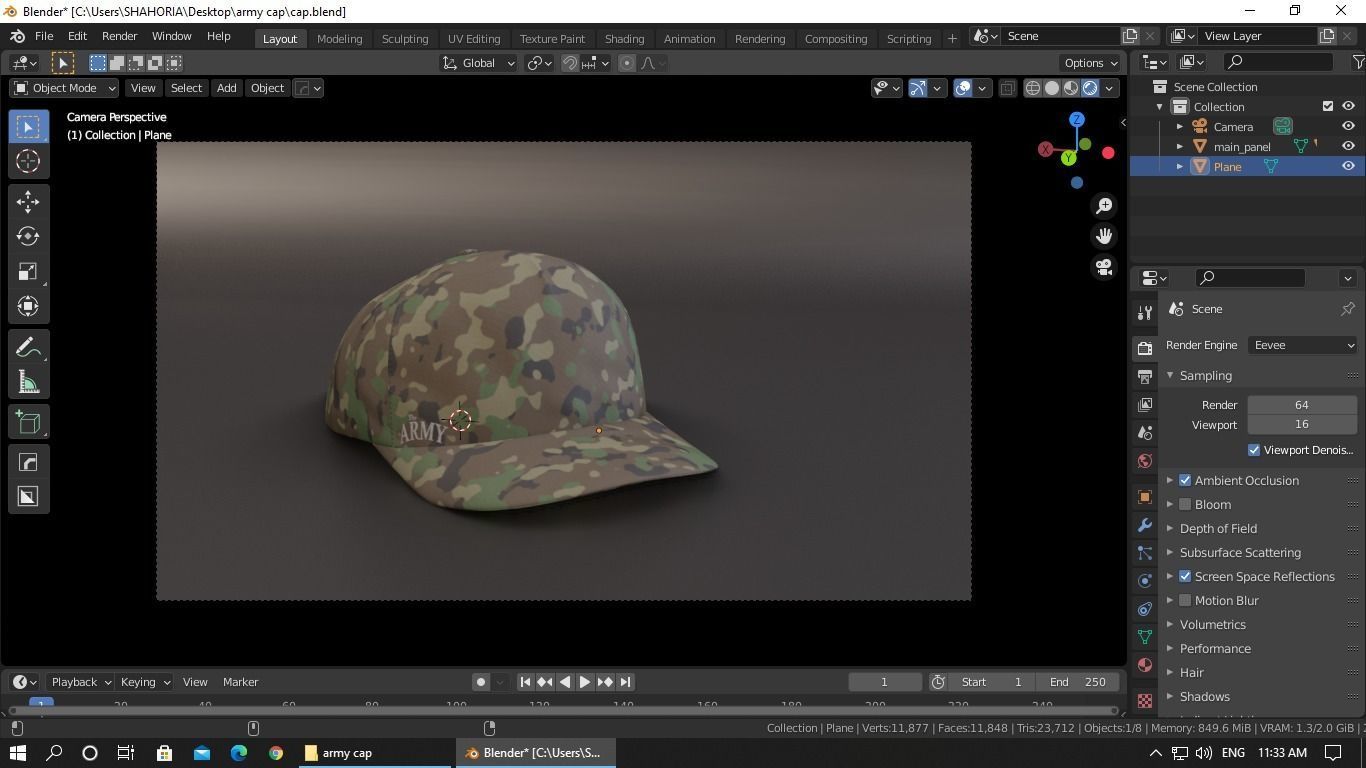Toggle X-ray display
Image resolution: width=1366 pixels, height=768 pixels.
pos(1008,88)
